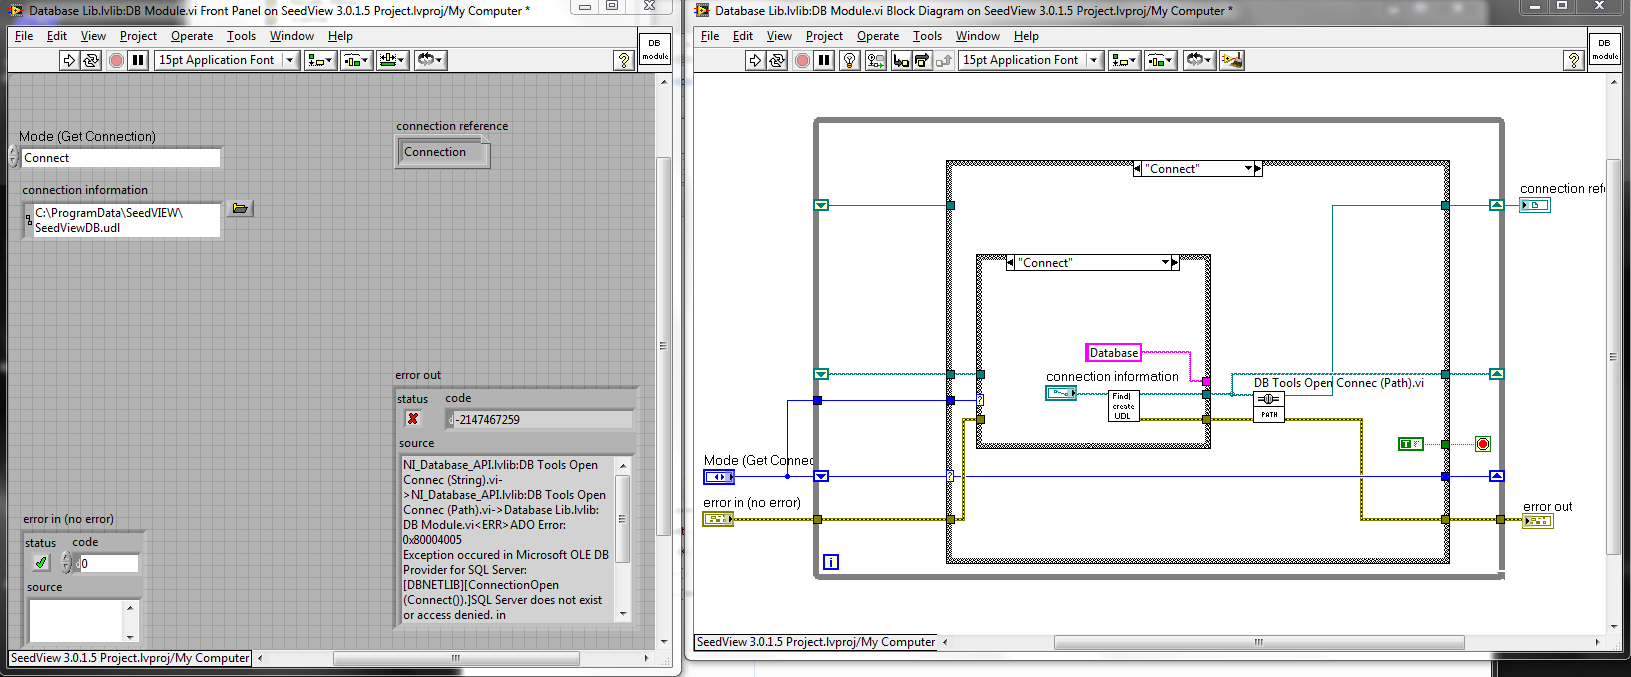This screenshot has height=677, width=1631.
Task: Toggle Retain Wire Values button
Action: 876,60
